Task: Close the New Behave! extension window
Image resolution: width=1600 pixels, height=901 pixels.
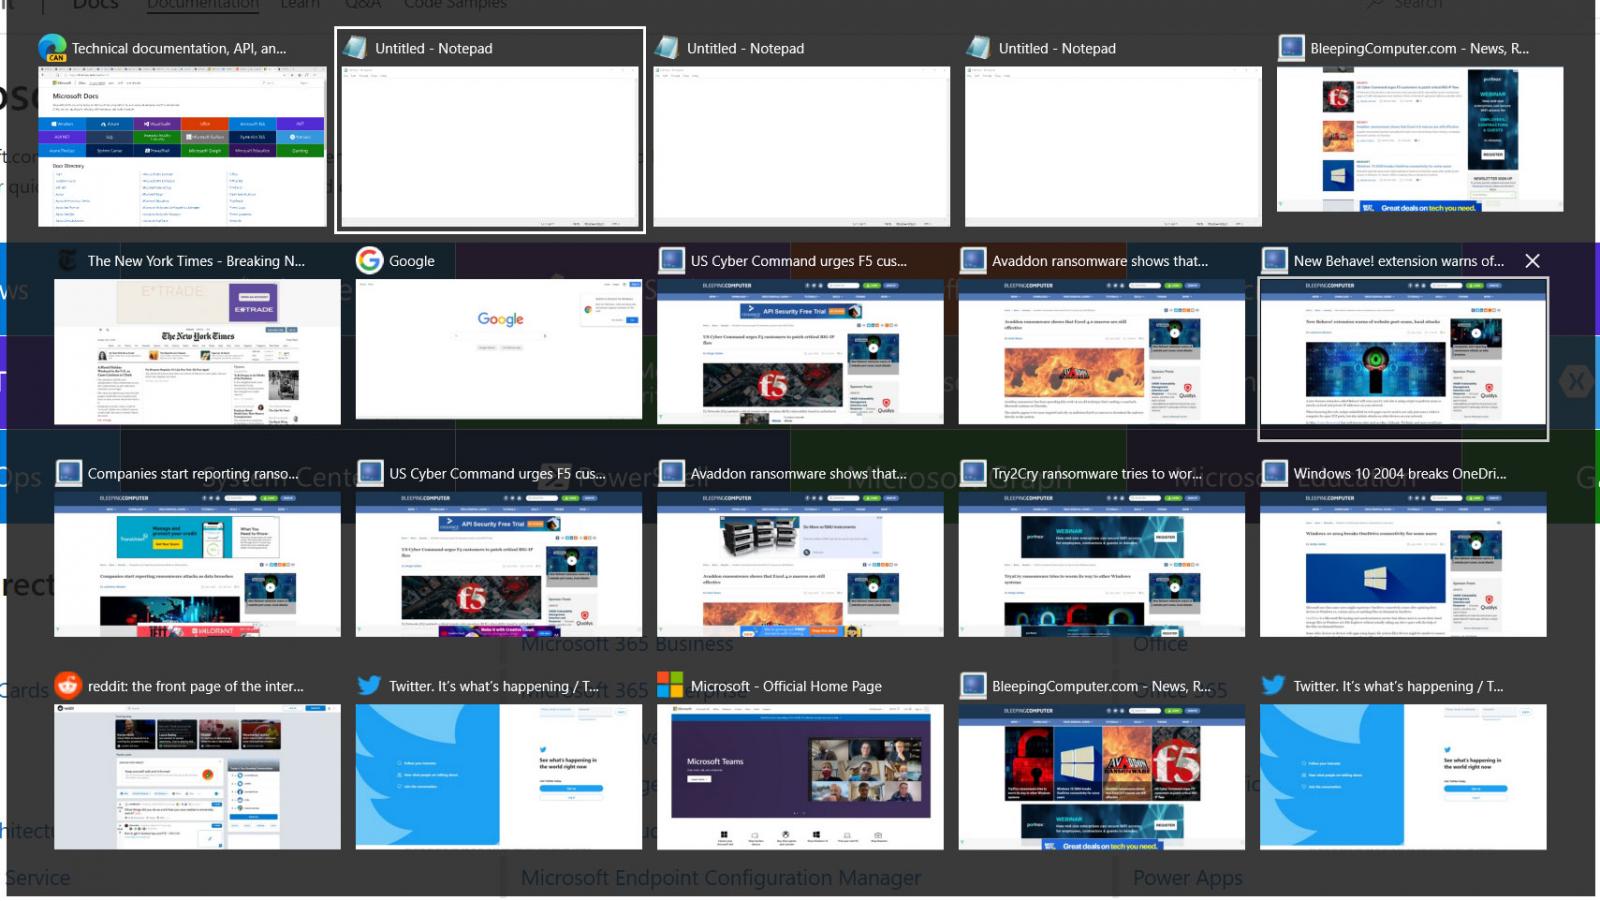Action: tap(1532, 261)
